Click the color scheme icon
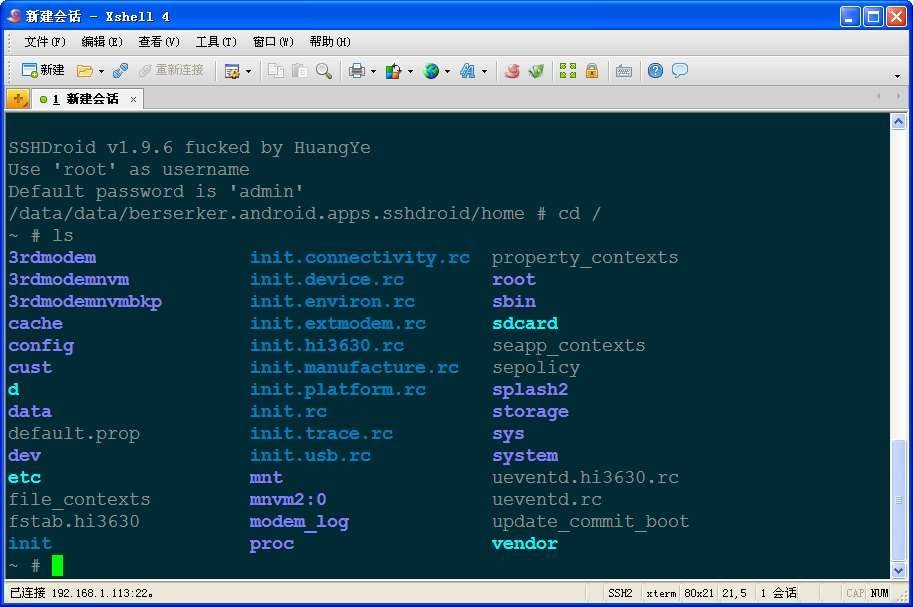Image resolution: width=913 pixels, height=607 pixels. pos(394,71)
